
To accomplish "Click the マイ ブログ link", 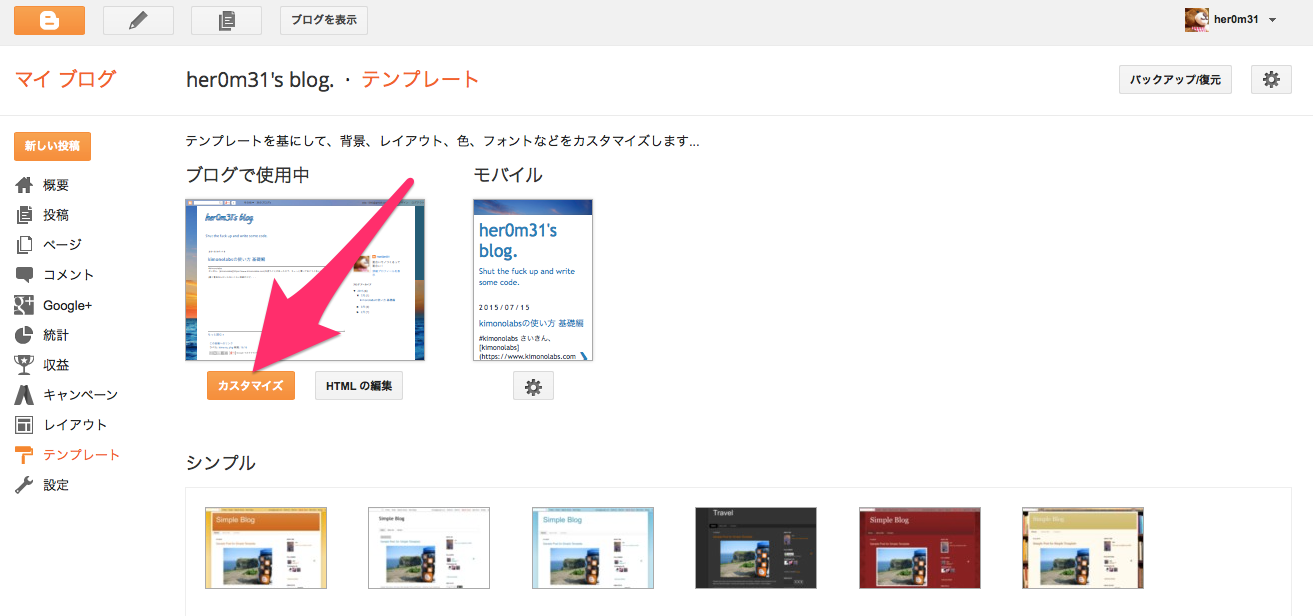I will tap(65, 79).
